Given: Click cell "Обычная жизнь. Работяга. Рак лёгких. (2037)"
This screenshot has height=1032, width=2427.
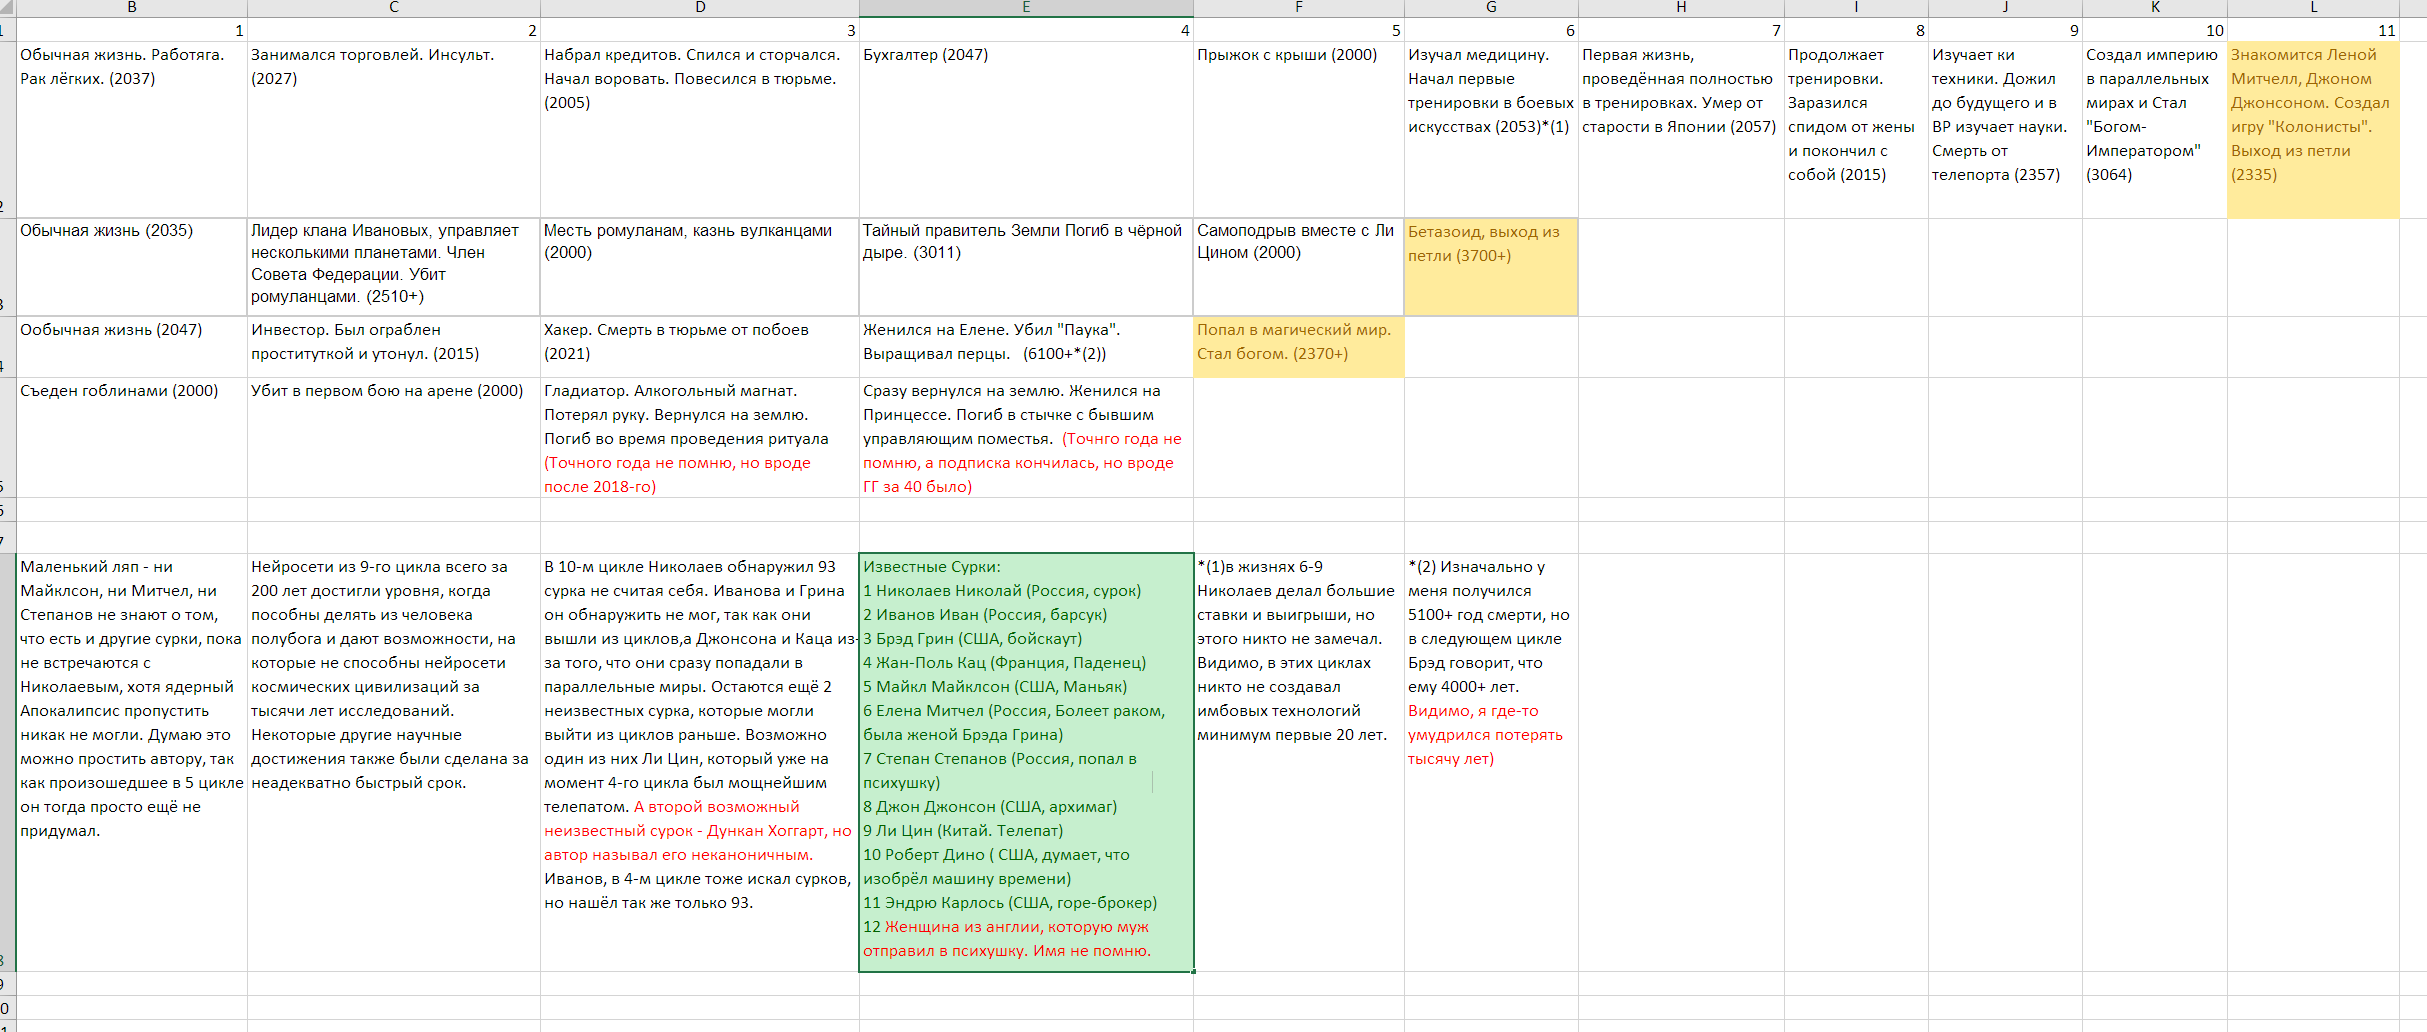Looking at the screenshot, I should tap(132, 130).
